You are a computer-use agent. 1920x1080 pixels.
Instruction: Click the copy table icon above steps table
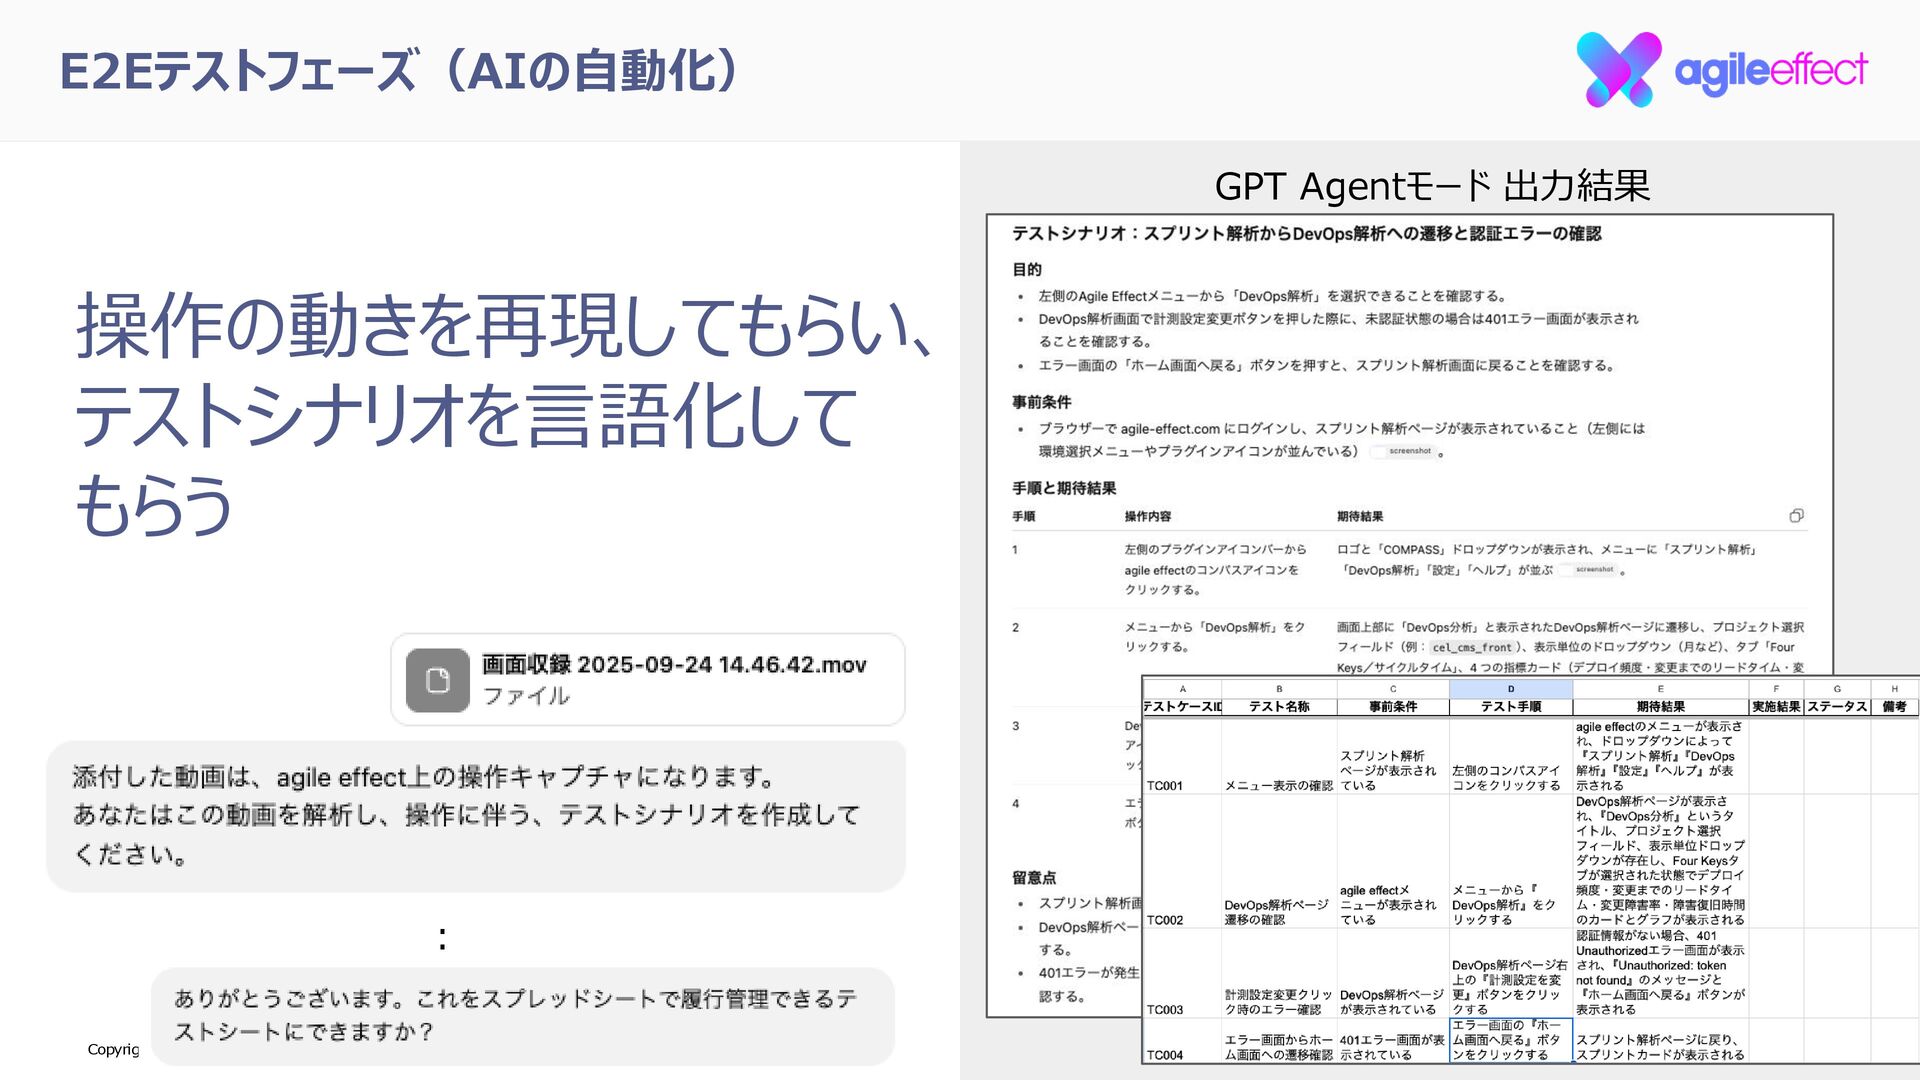[1796, 516]
